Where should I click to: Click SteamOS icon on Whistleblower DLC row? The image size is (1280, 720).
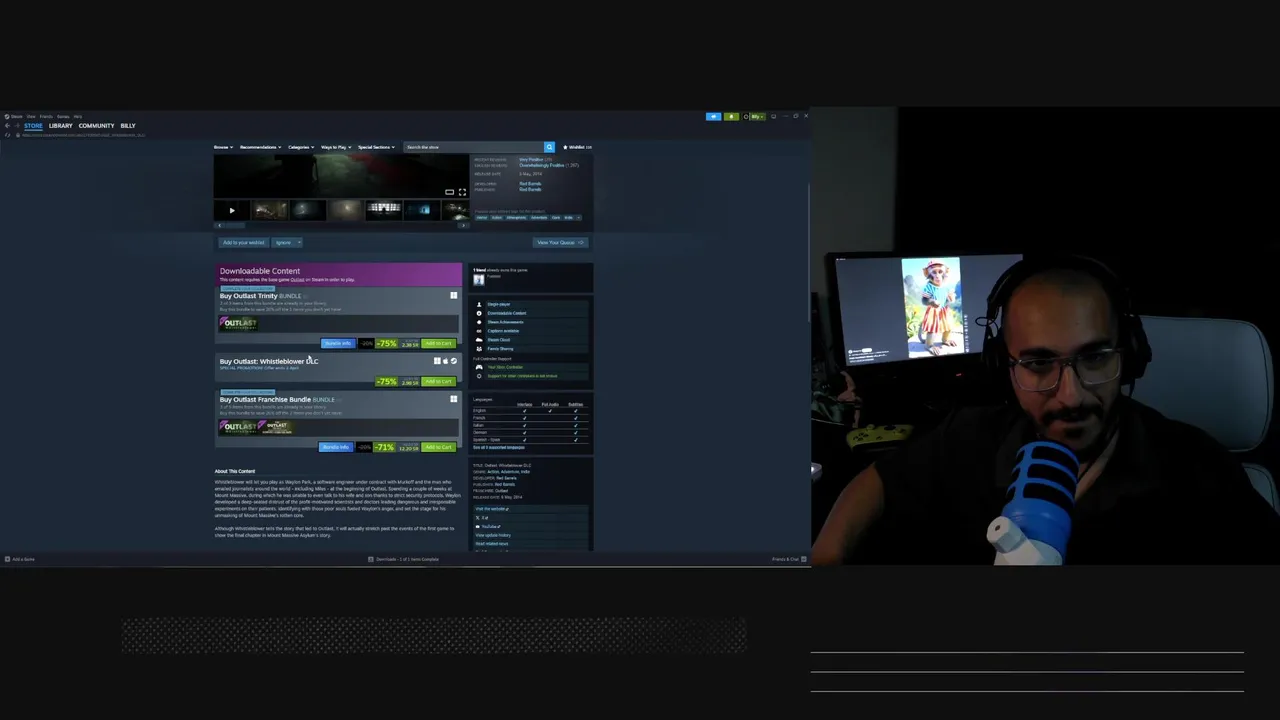click(454, 361)
